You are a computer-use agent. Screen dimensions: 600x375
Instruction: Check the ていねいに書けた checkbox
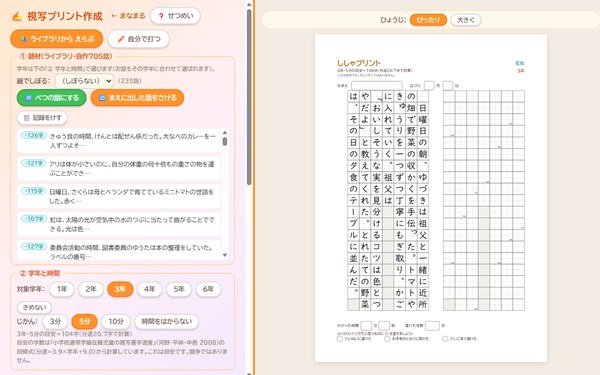tap(339, 339)
